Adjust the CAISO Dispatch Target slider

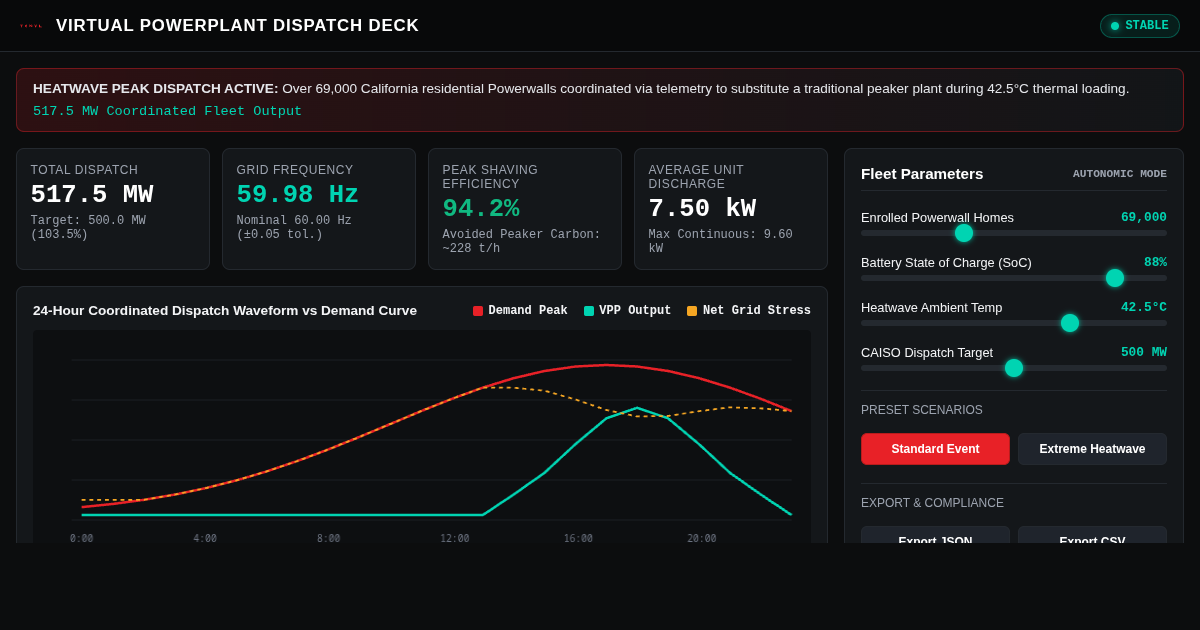(1013, 368)
